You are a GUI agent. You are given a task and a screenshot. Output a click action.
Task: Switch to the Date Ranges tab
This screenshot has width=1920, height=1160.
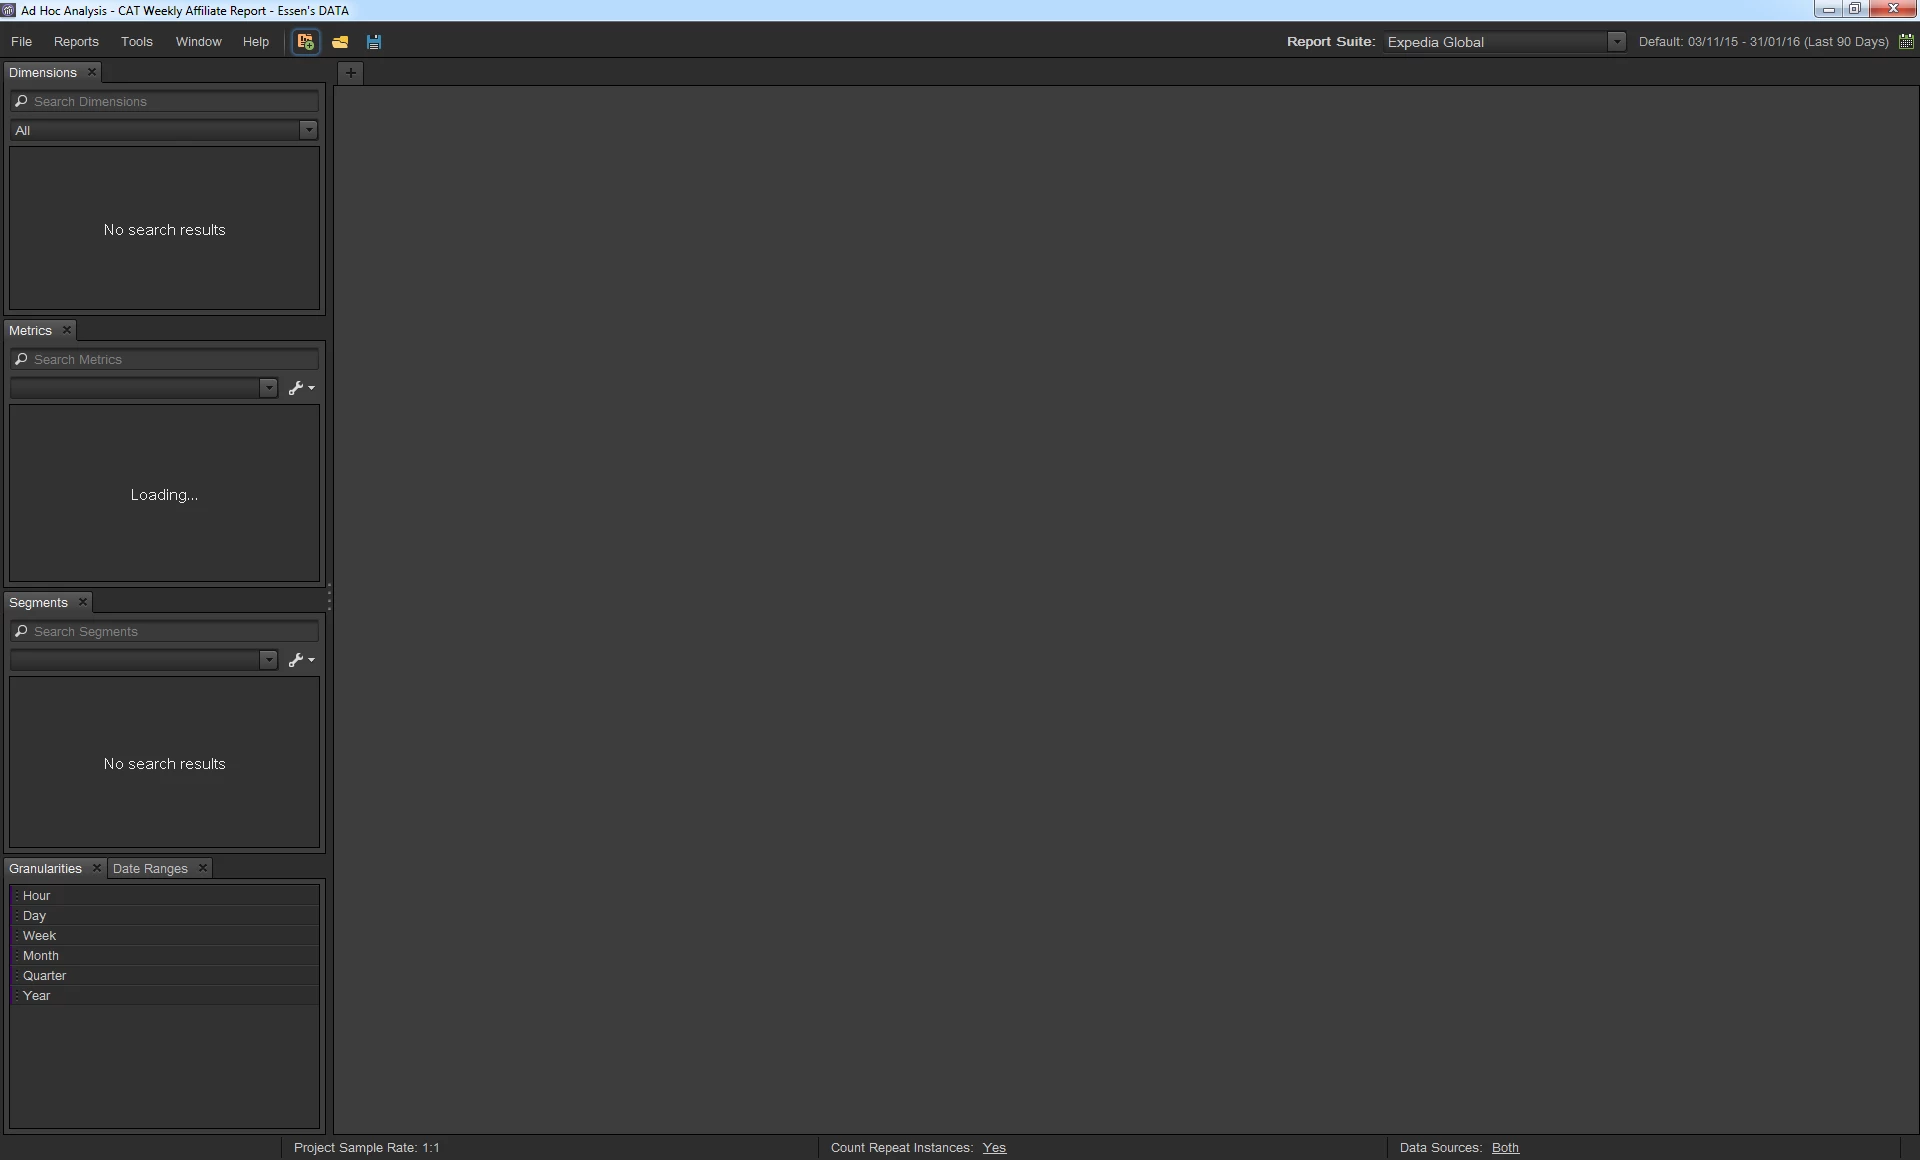pyautogui.click(x=150, y=868)
